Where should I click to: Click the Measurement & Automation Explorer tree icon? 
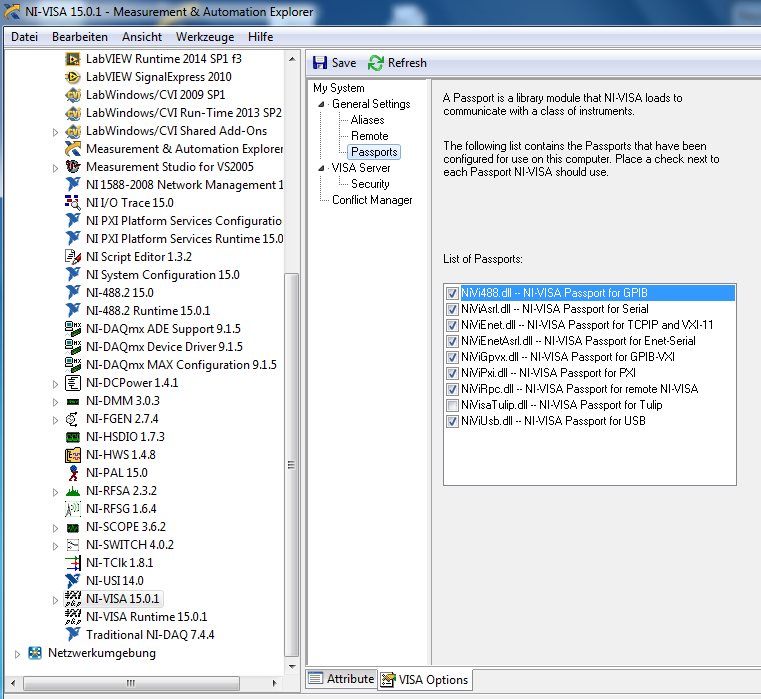pyautogui.click(x=73, y=149)
